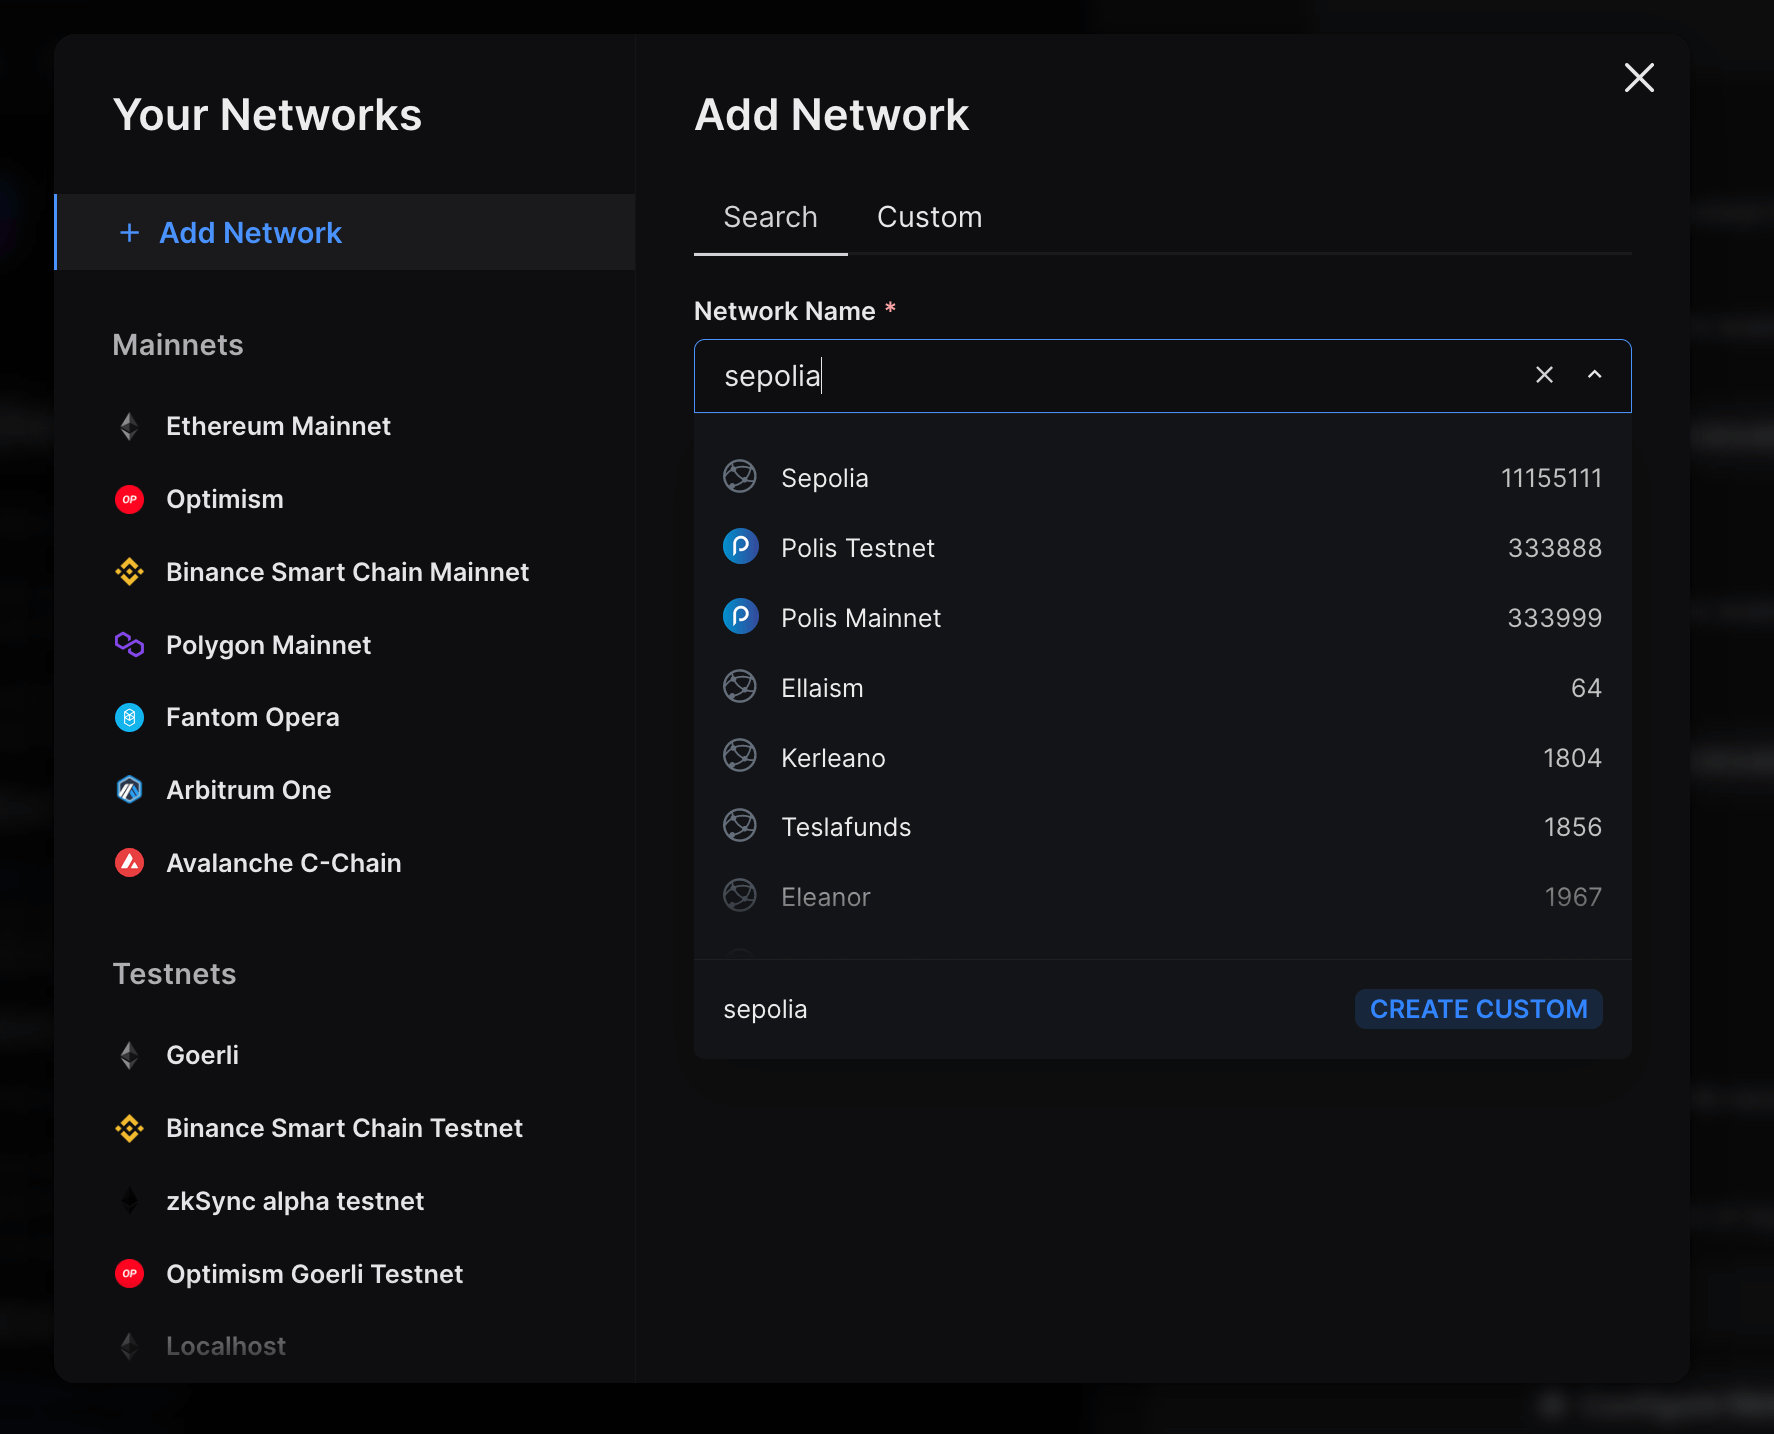
Task: Click the Arbitrum One logo icon
Action: click(x=129, y=790)
